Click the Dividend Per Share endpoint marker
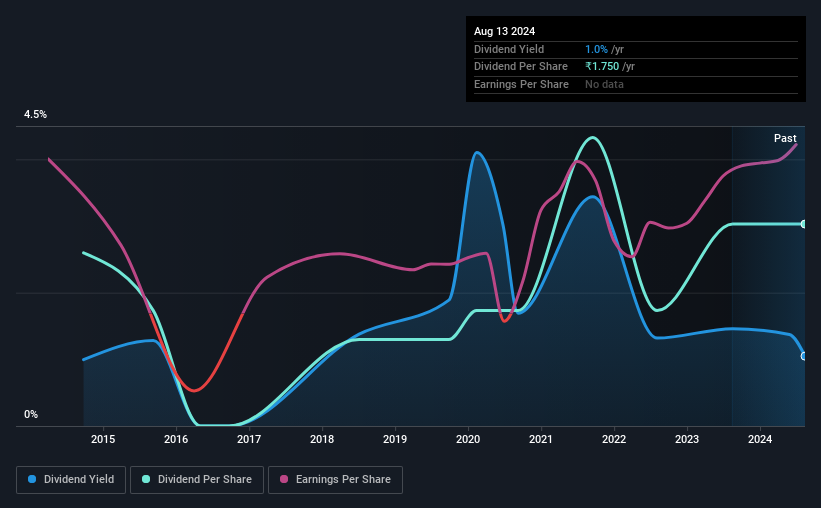The width and height of the screenshot is (821, 508). 804,224
